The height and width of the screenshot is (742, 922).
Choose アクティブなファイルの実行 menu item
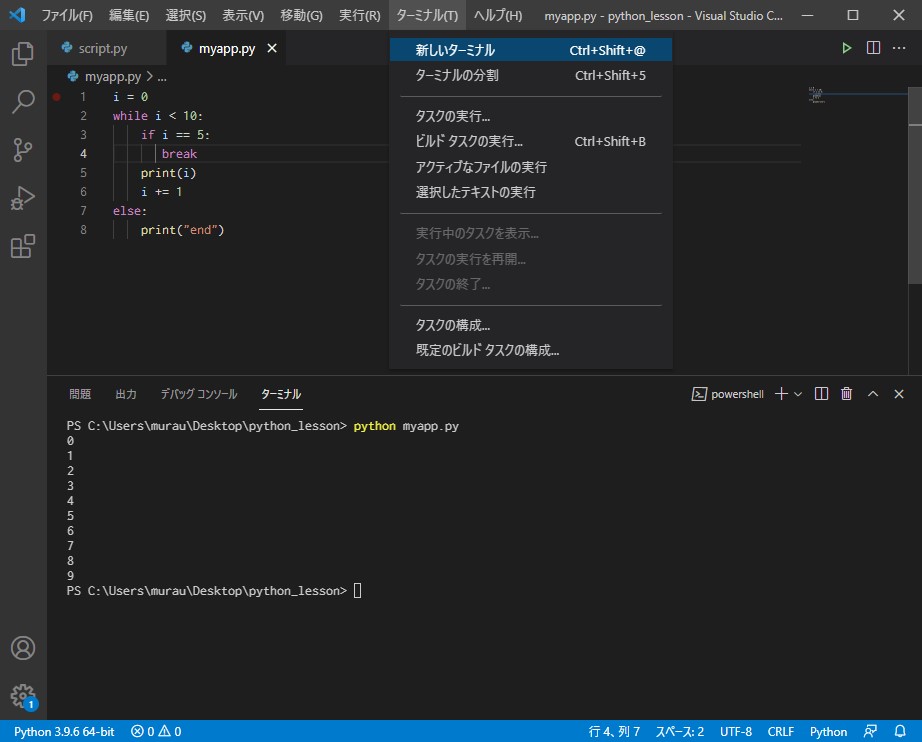click(530, 167)
